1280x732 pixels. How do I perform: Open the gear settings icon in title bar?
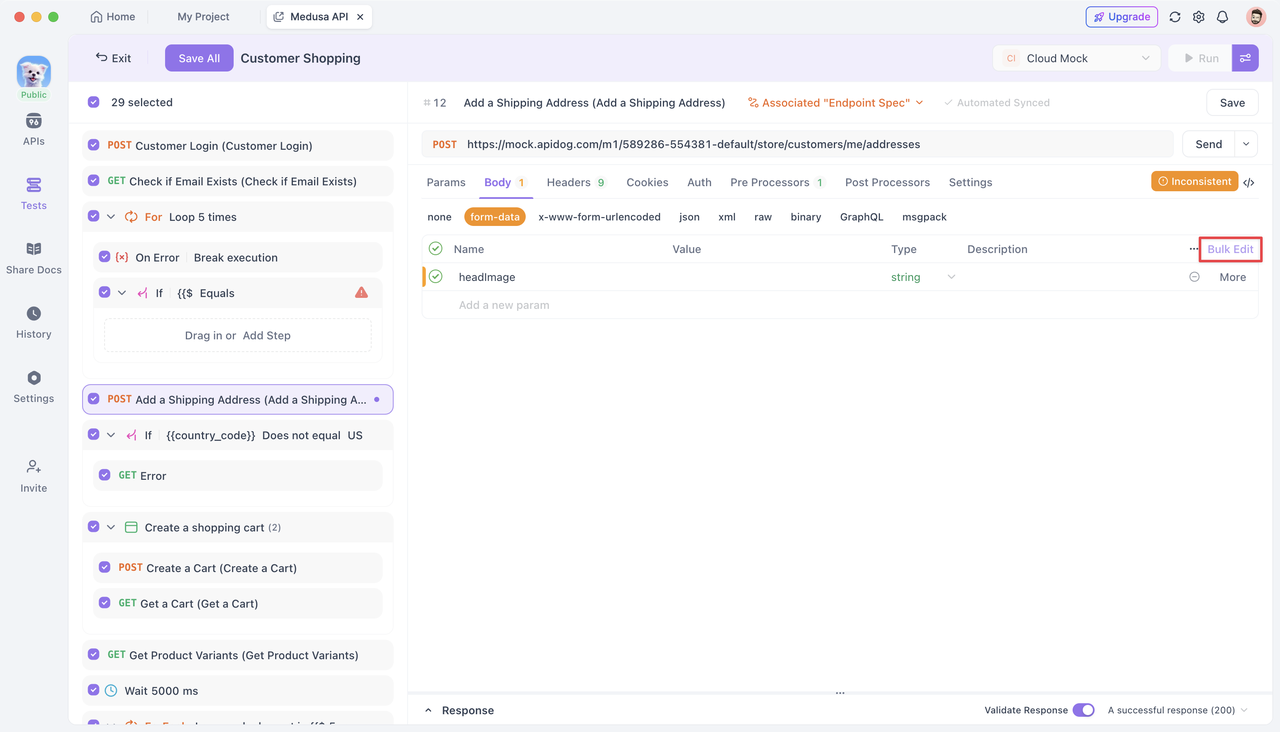click(x=1199, y=17)
